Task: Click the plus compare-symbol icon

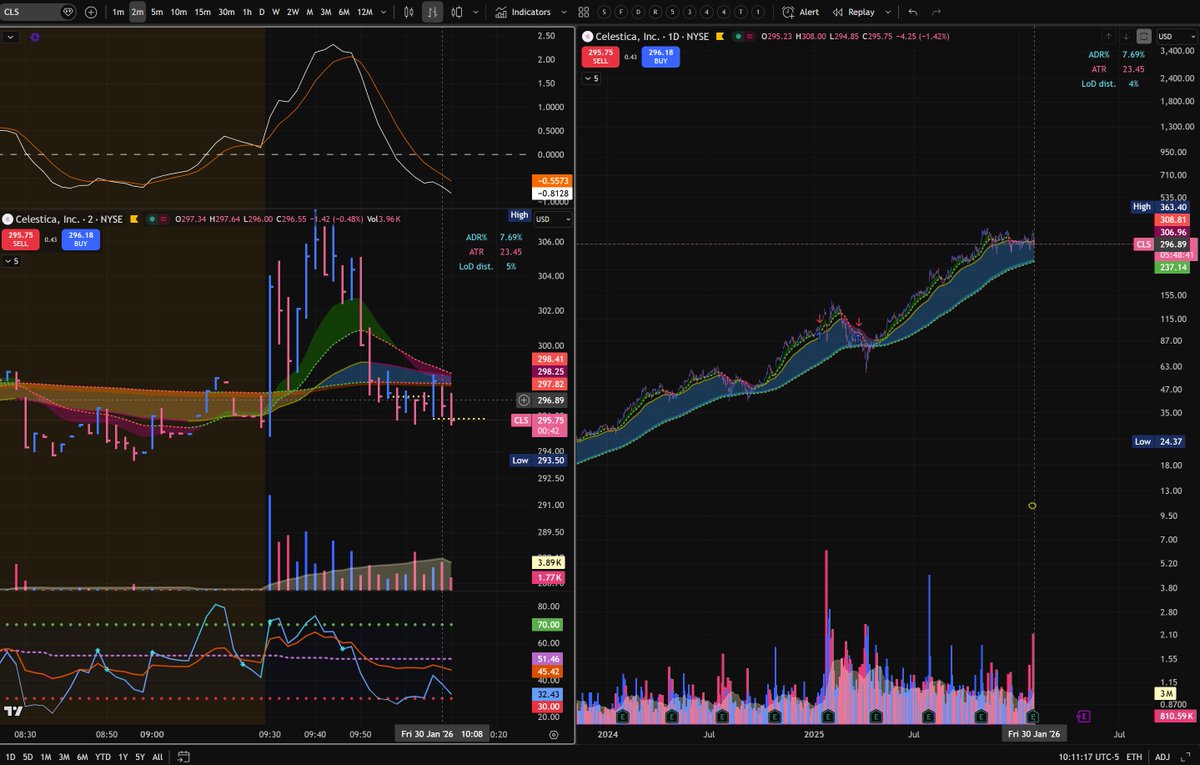Action: pyautogui.click(x=91, y=12)
